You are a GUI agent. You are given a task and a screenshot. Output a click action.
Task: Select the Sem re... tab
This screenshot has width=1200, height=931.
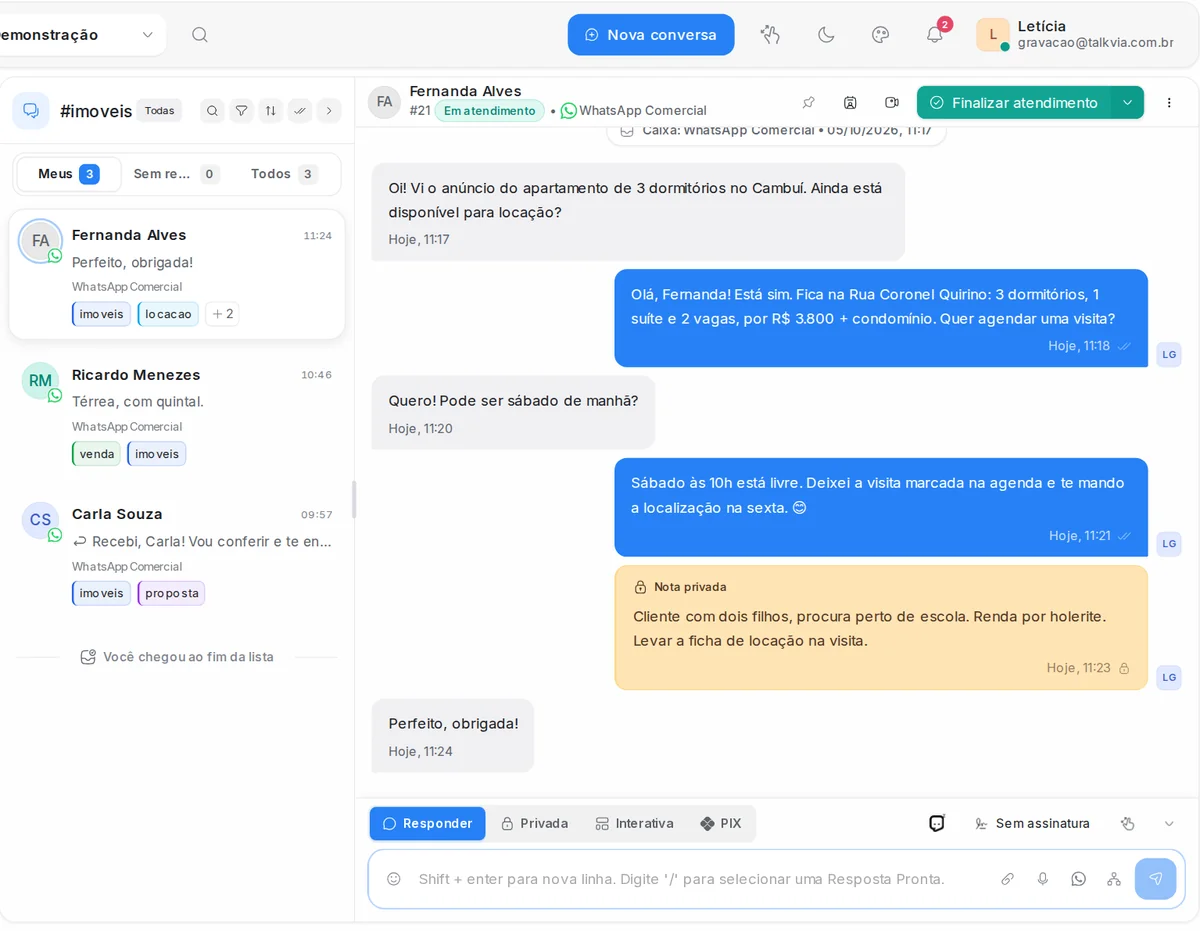click(177, 174)
